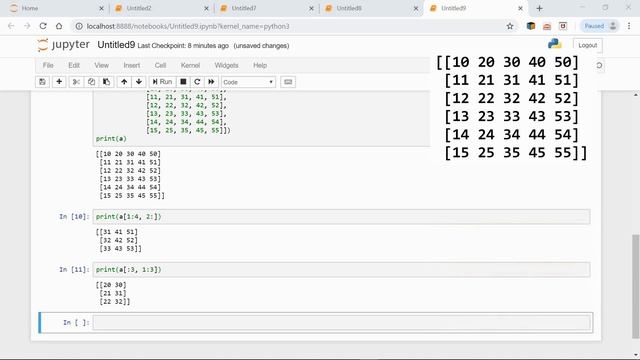Click the output row [21 31]
This screenshot has width=640, height=360.
pyautogui.click(x=113, y=293)
